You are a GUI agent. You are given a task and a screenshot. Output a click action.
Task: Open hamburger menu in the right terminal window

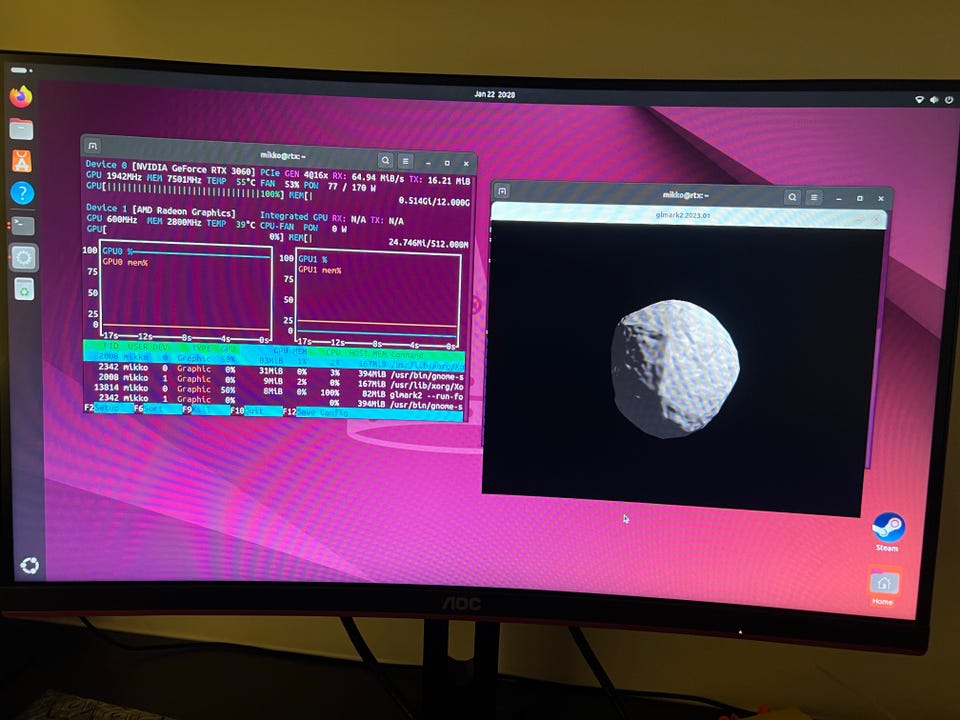814,198
